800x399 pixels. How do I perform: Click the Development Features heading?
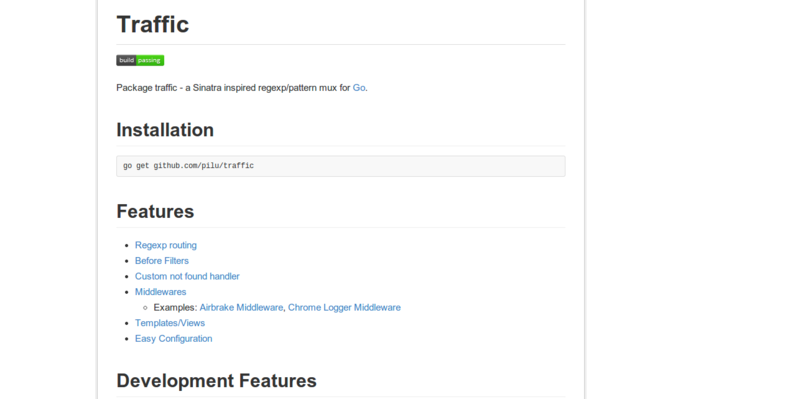(x=216, y=381)
